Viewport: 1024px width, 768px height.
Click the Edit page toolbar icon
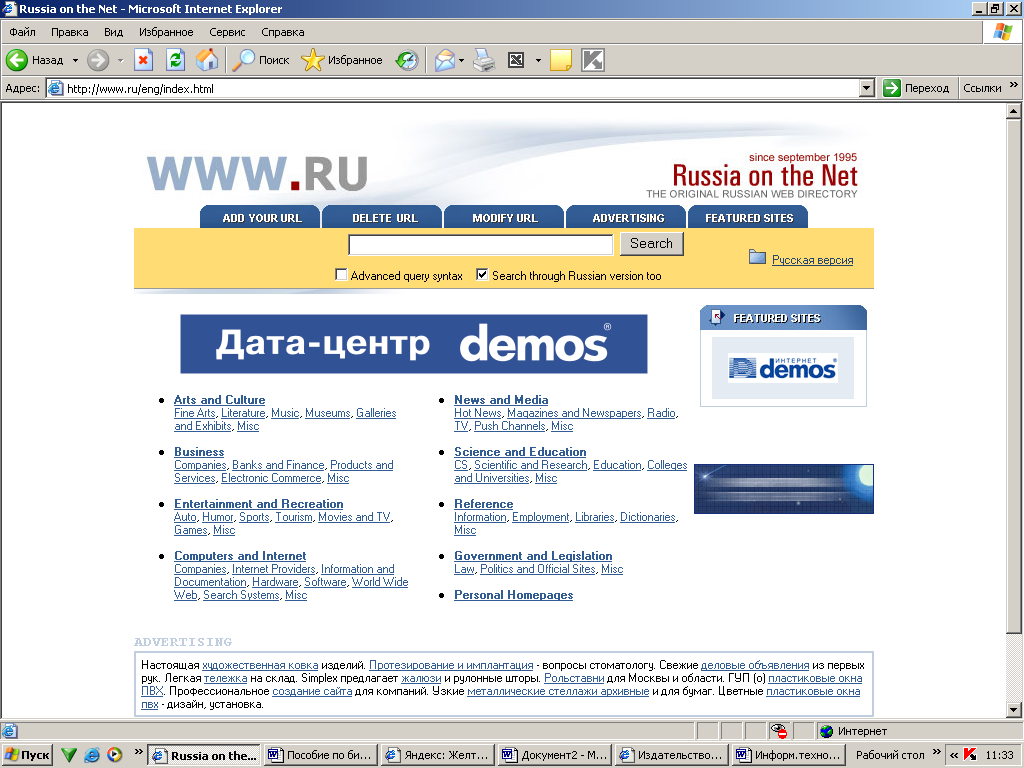(516, 60)
